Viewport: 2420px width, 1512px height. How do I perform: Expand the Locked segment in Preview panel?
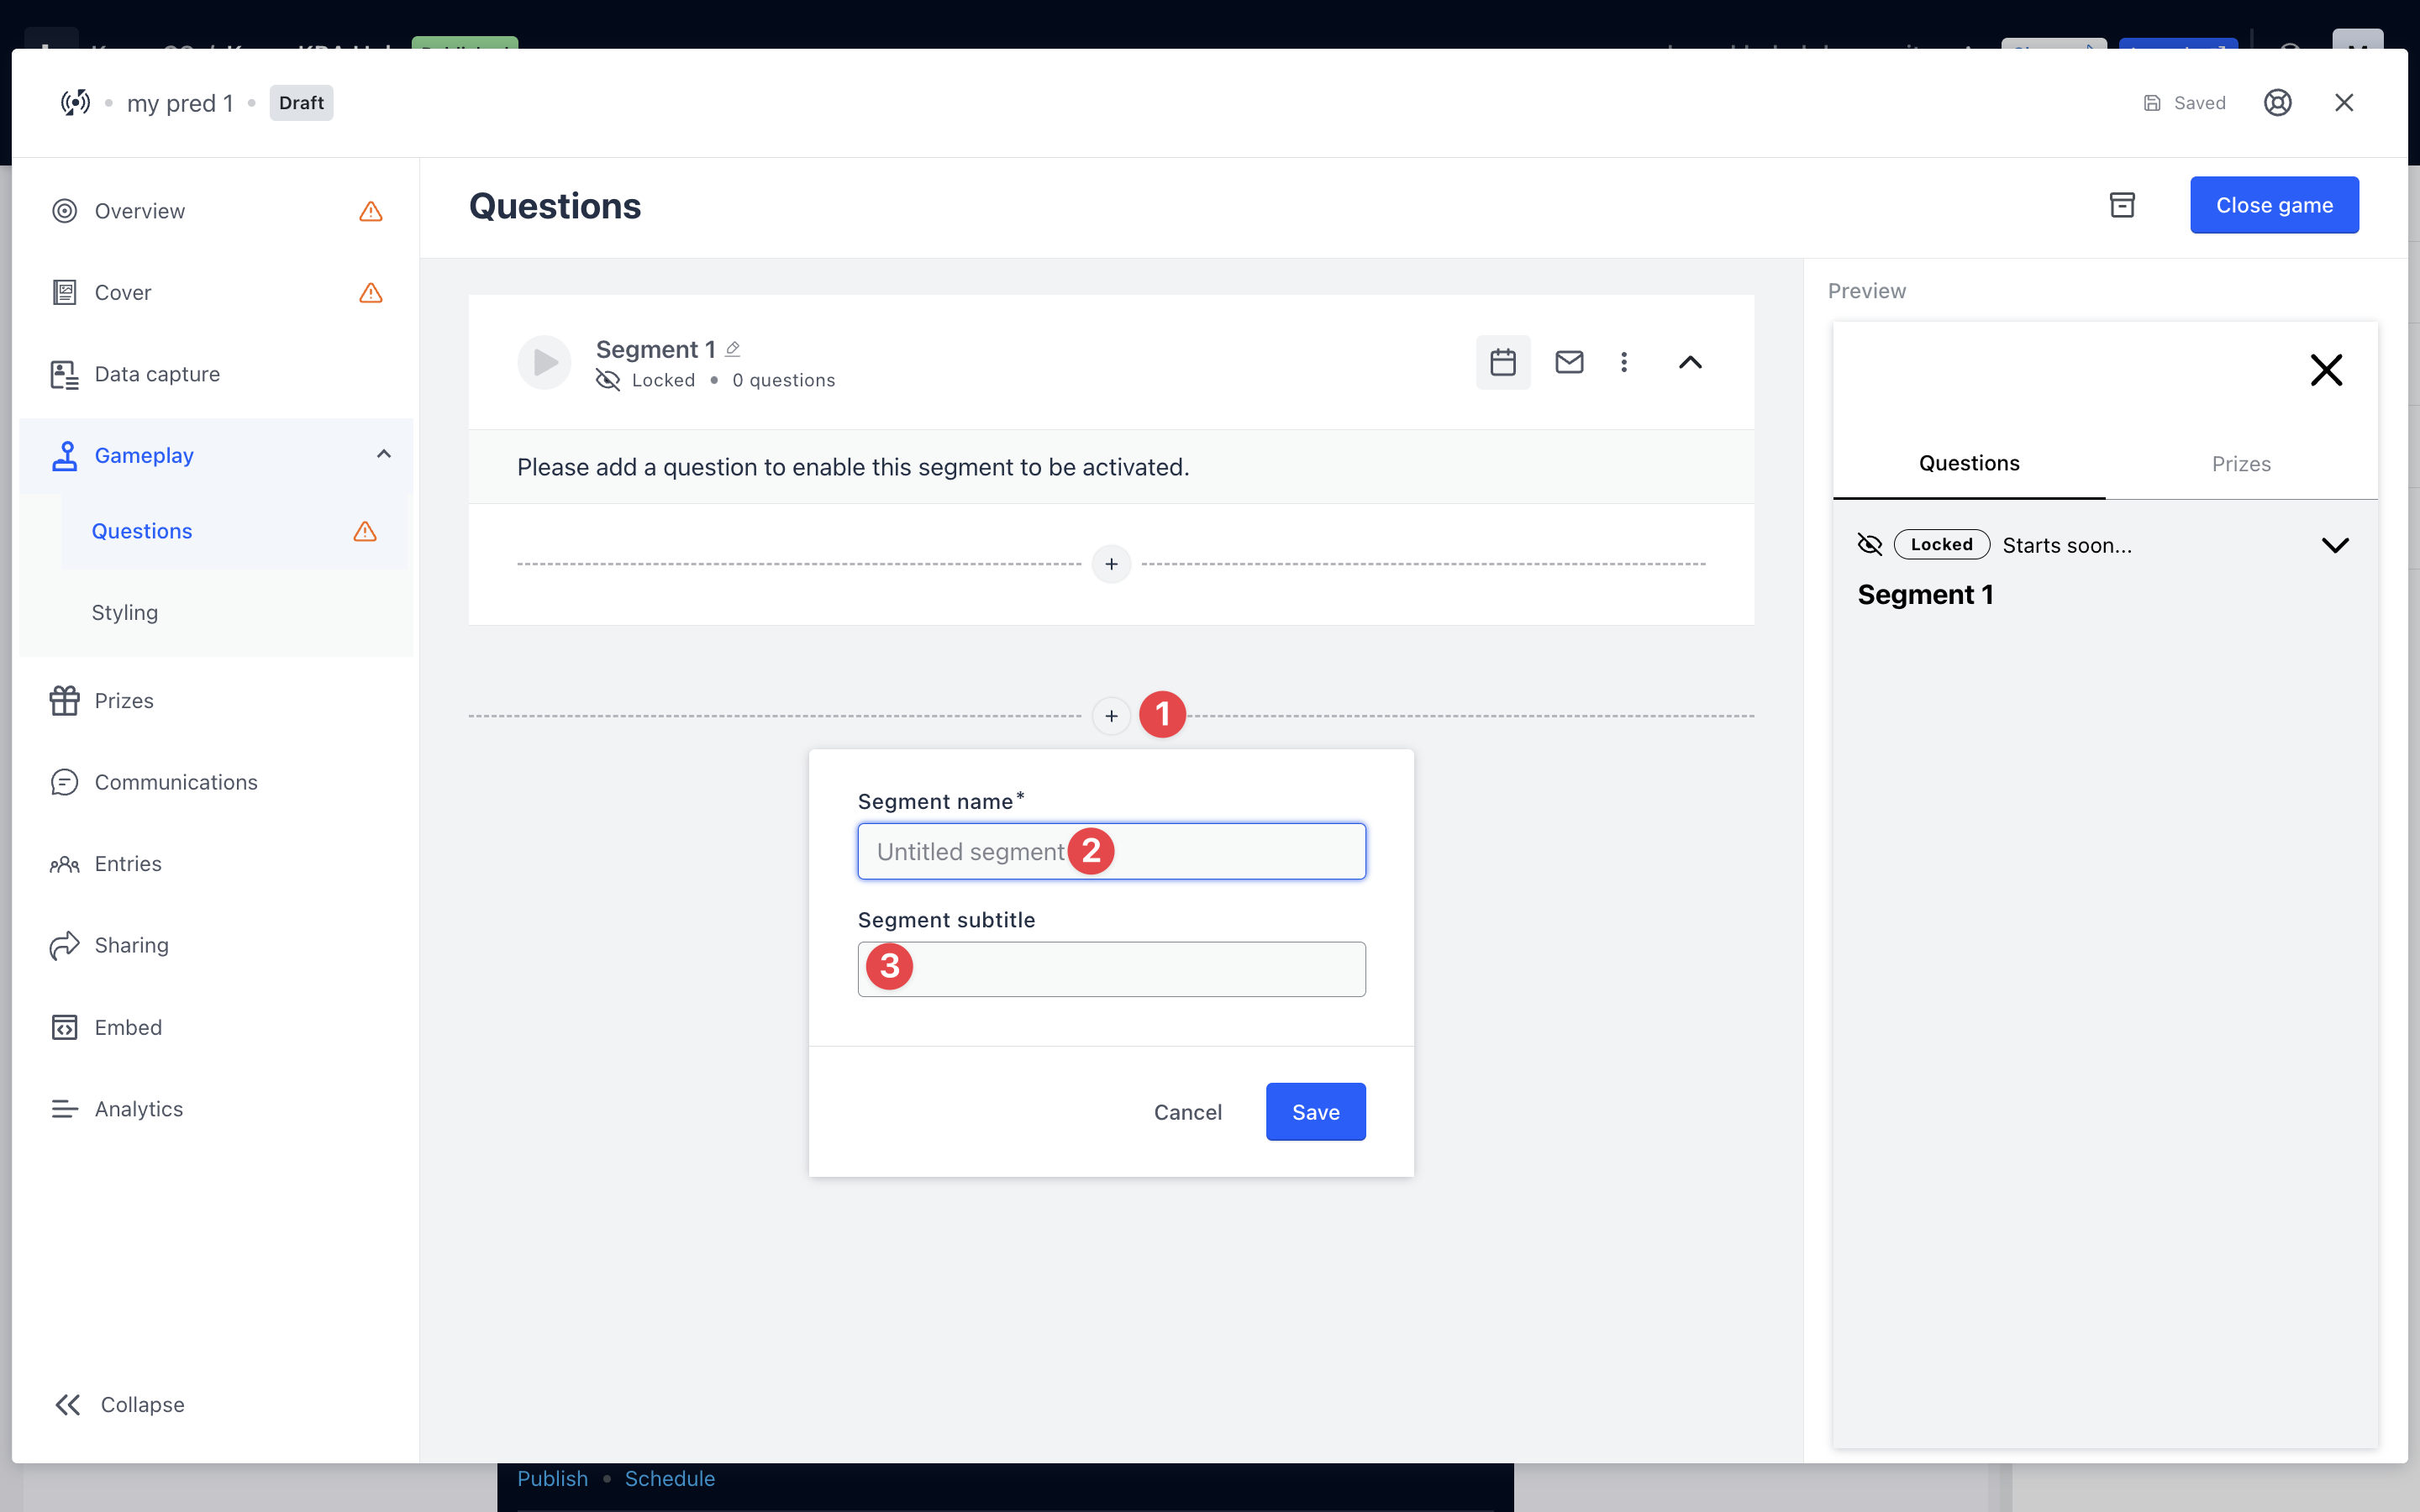click(2334, 545)
